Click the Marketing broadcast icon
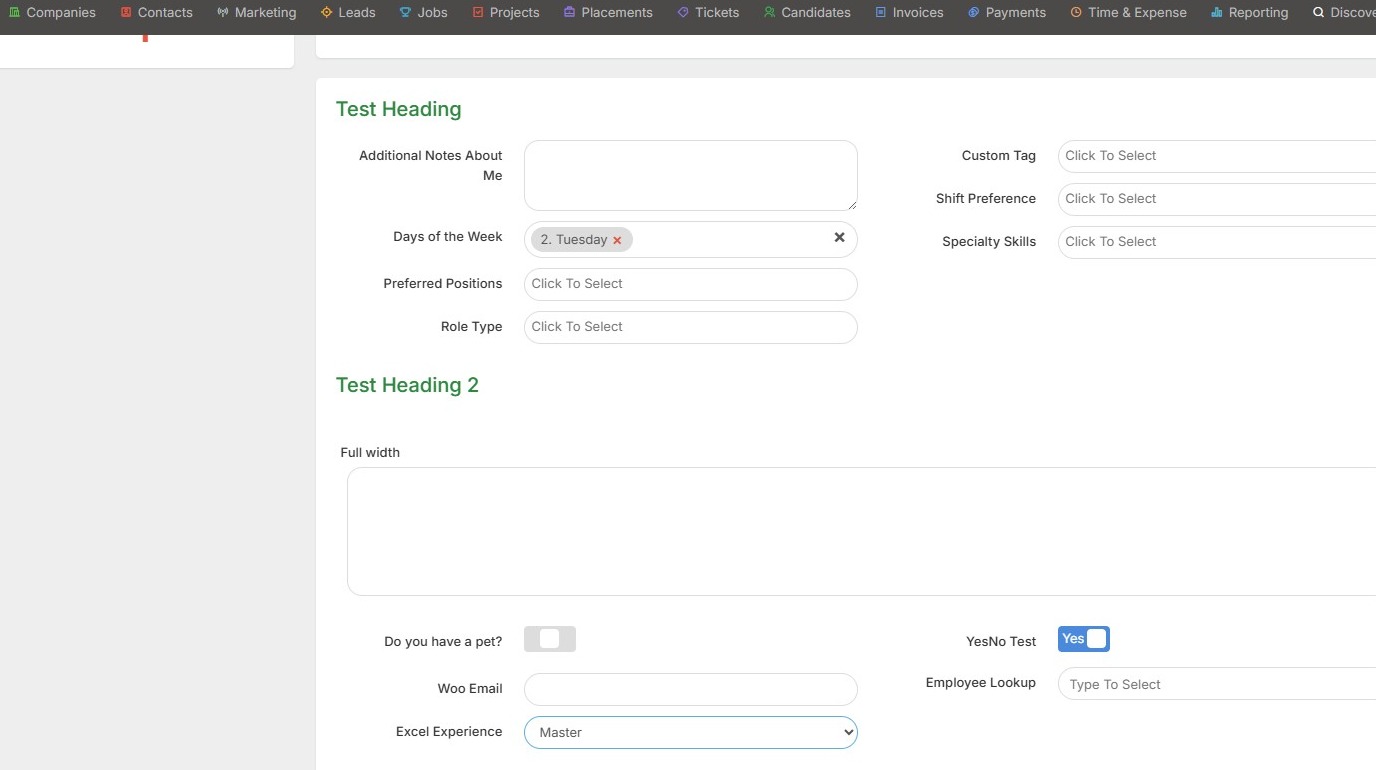The image size is (1376, 770). 223,13
